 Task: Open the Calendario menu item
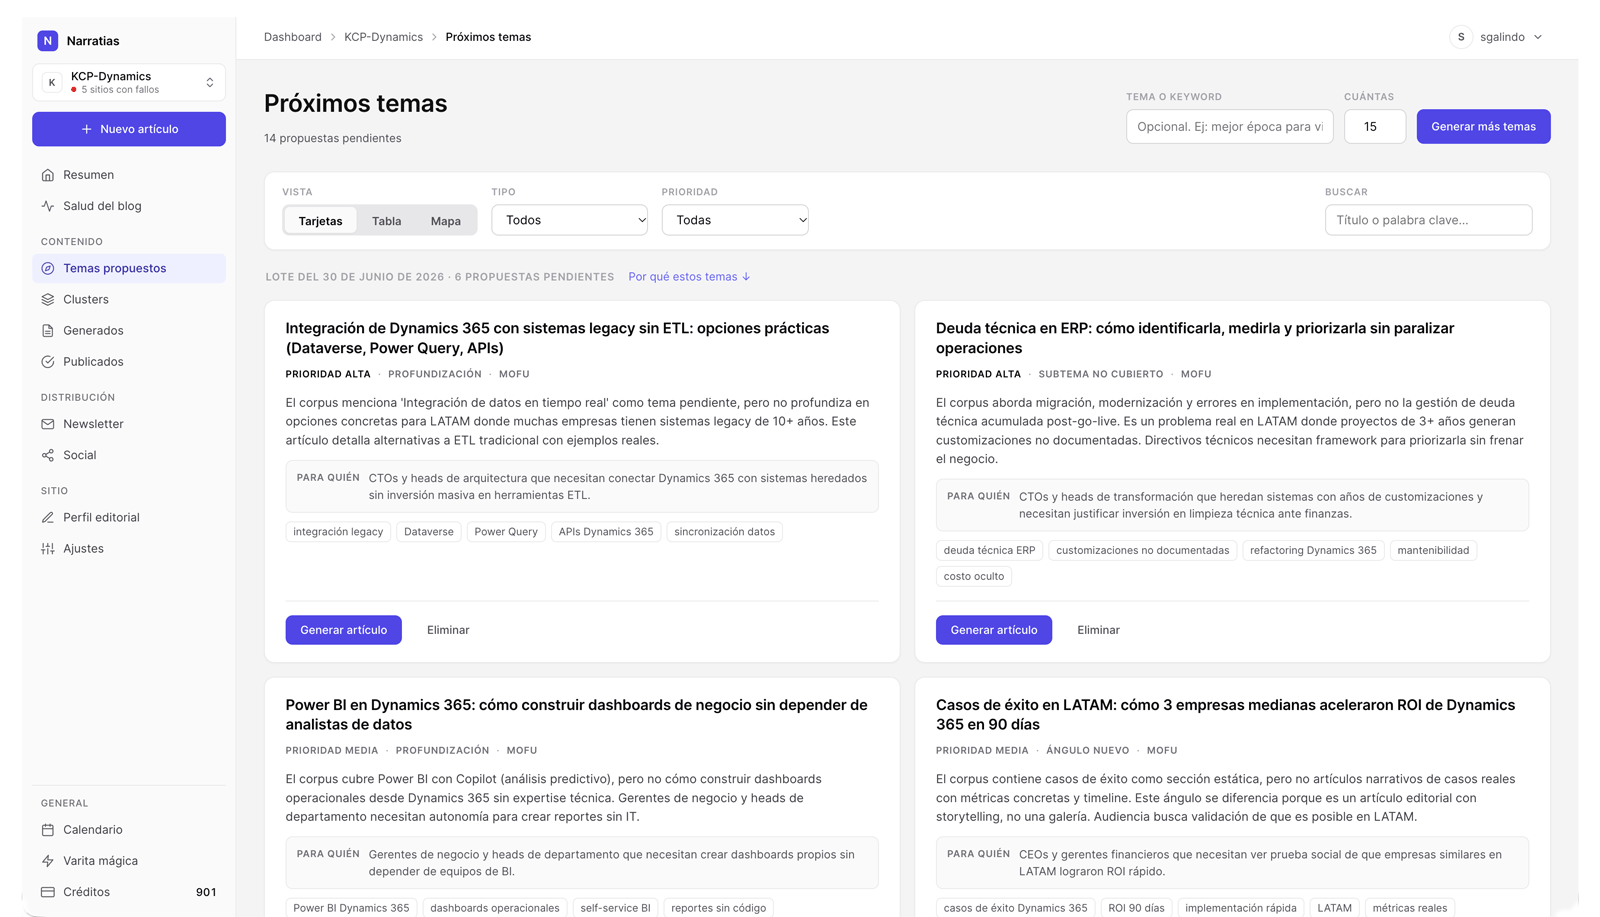[x=129, y=830]
